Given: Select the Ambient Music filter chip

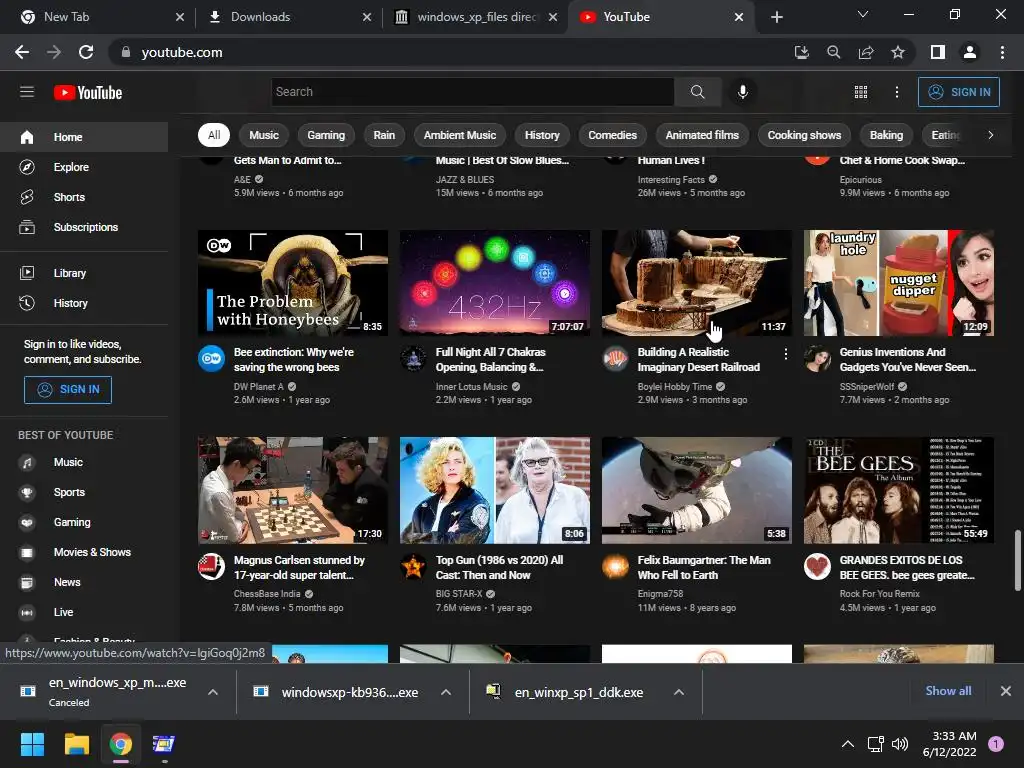Looking at the screenshot, I should point(460,135).
